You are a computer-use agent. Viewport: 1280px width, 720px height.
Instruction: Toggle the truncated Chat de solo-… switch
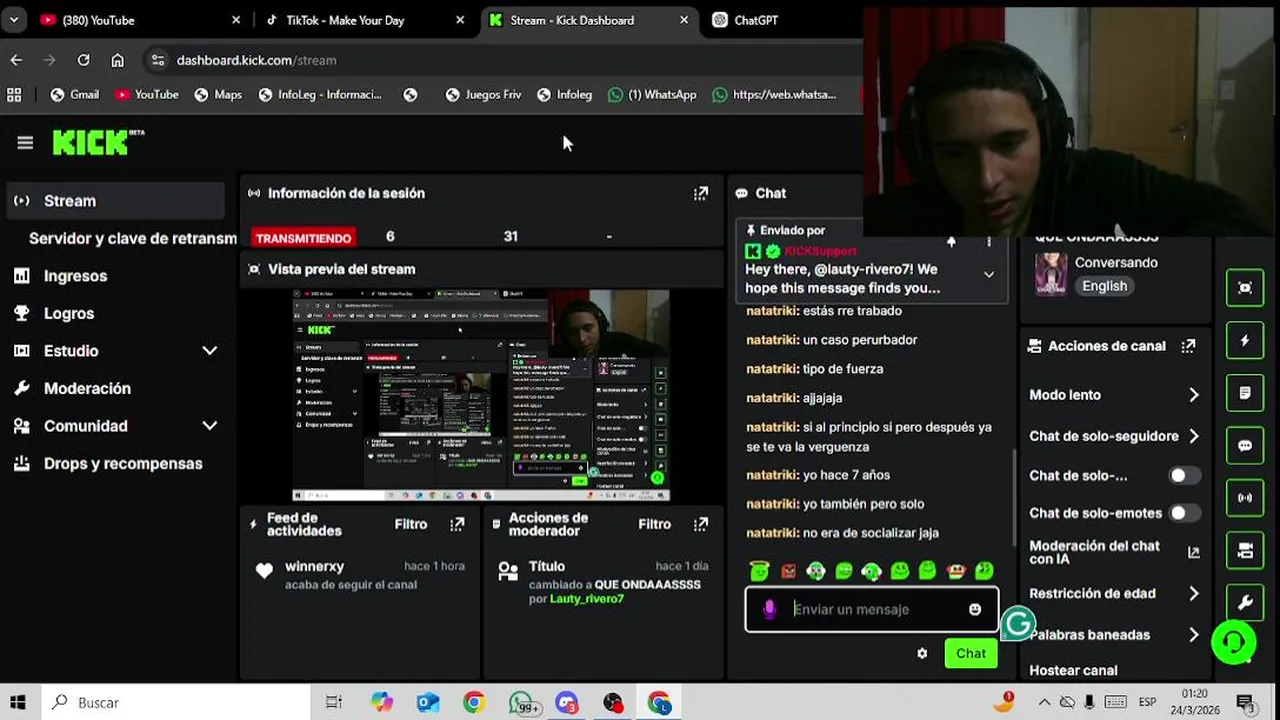(1185, 476)
